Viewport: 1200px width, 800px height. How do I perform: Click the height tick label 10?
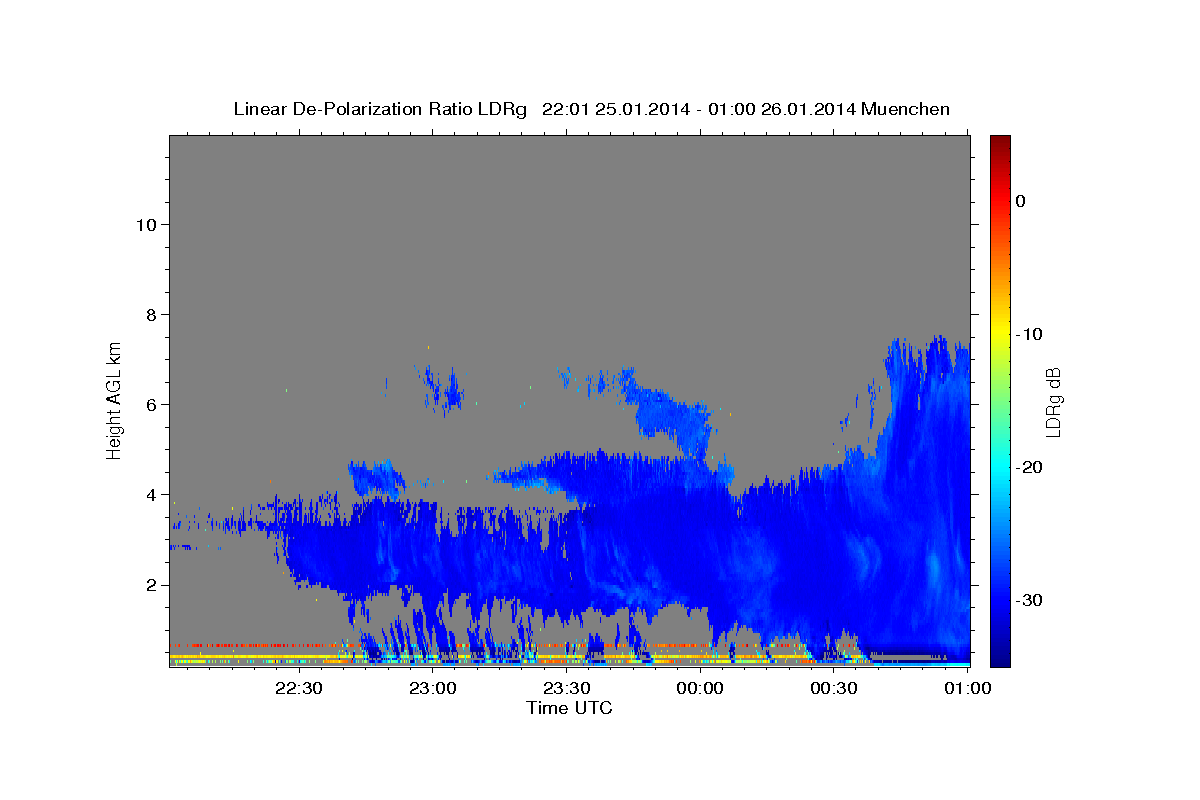[x=146, y=224]
